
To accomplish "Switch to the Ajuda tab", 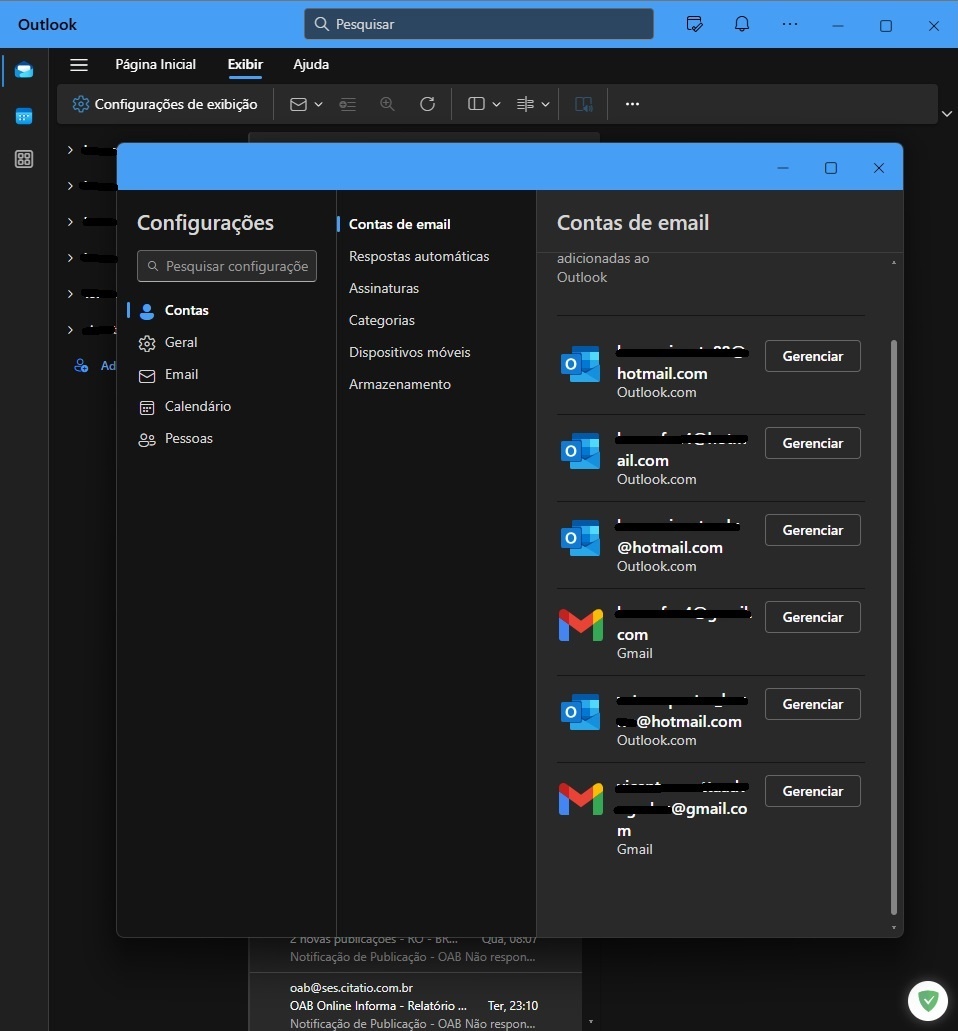I will click(311, 64).
